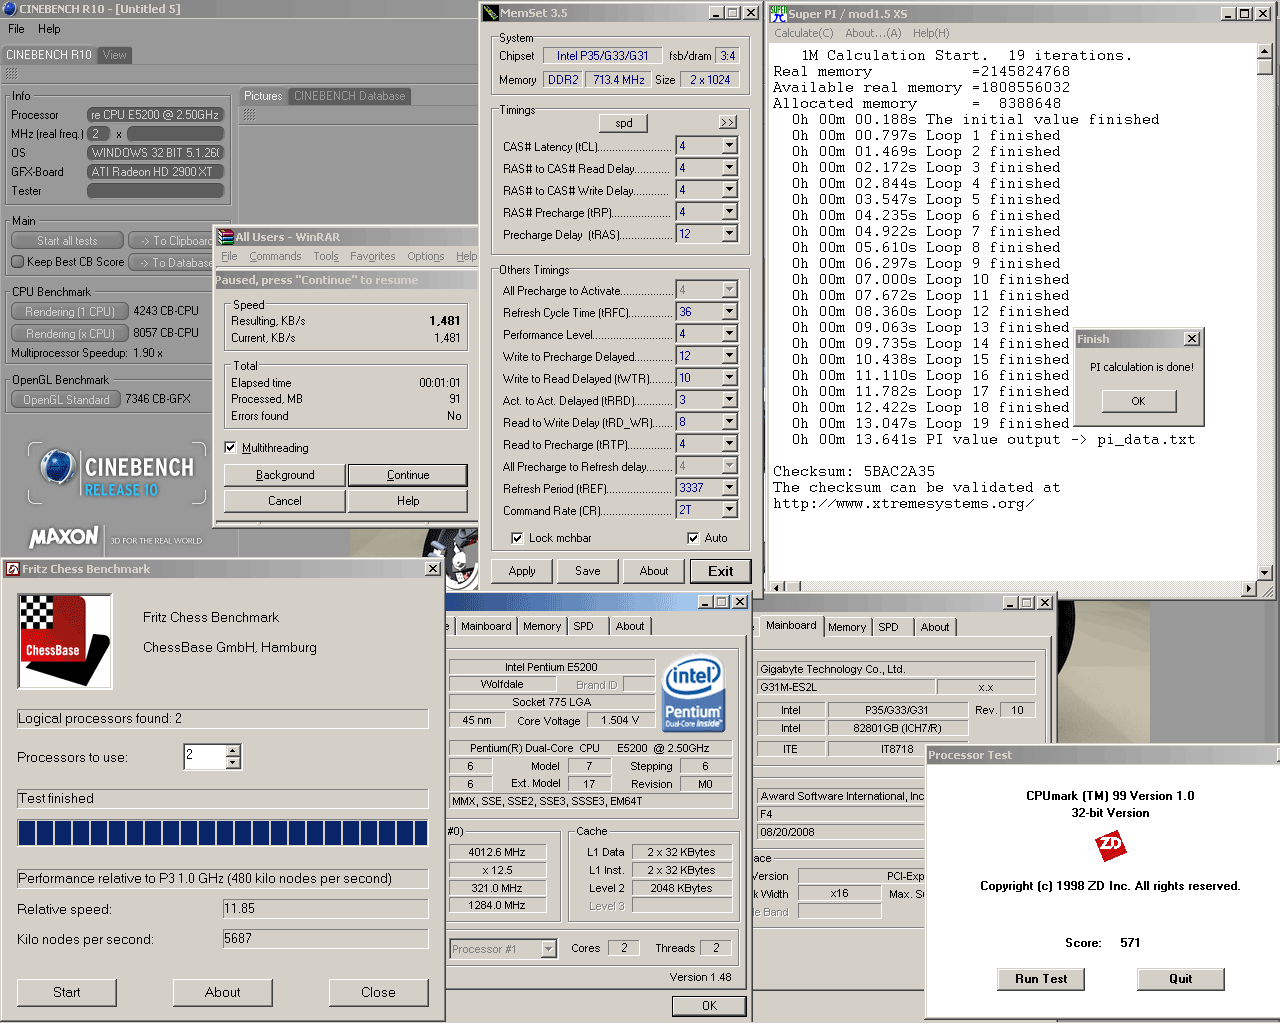Open the Command Rate (CR) dropdown
Viewport: 1280px width, 1024px height.
(729, 510)
